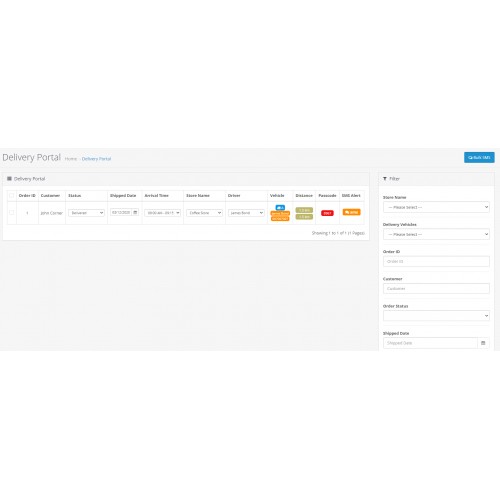Open the Status dropdown for John Corner
This screenshot has height=500, width=500.
click(86, 213)
